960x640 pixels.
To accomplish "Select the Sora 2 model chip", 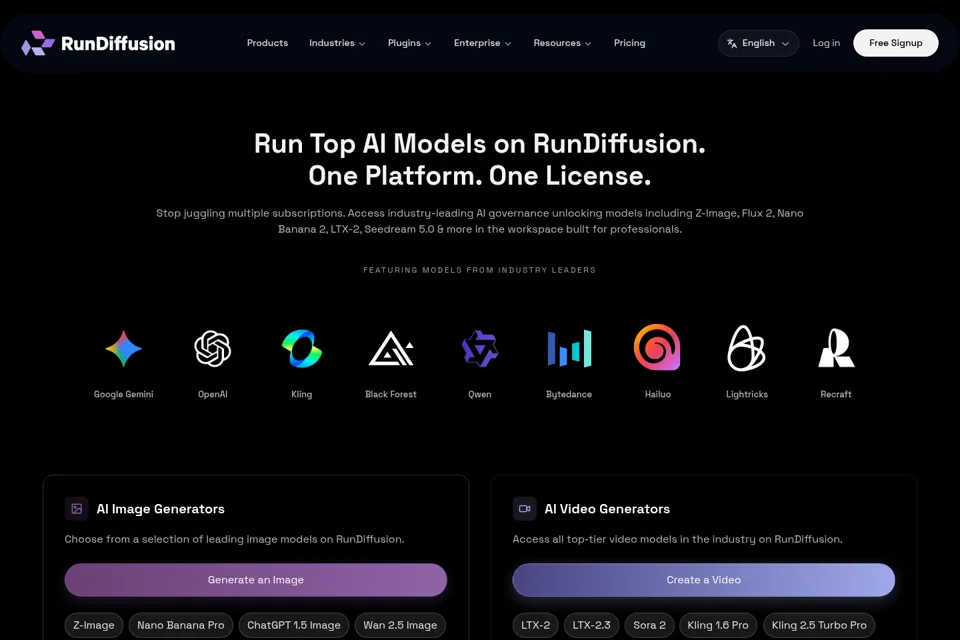I will click(x=649, y=625).
